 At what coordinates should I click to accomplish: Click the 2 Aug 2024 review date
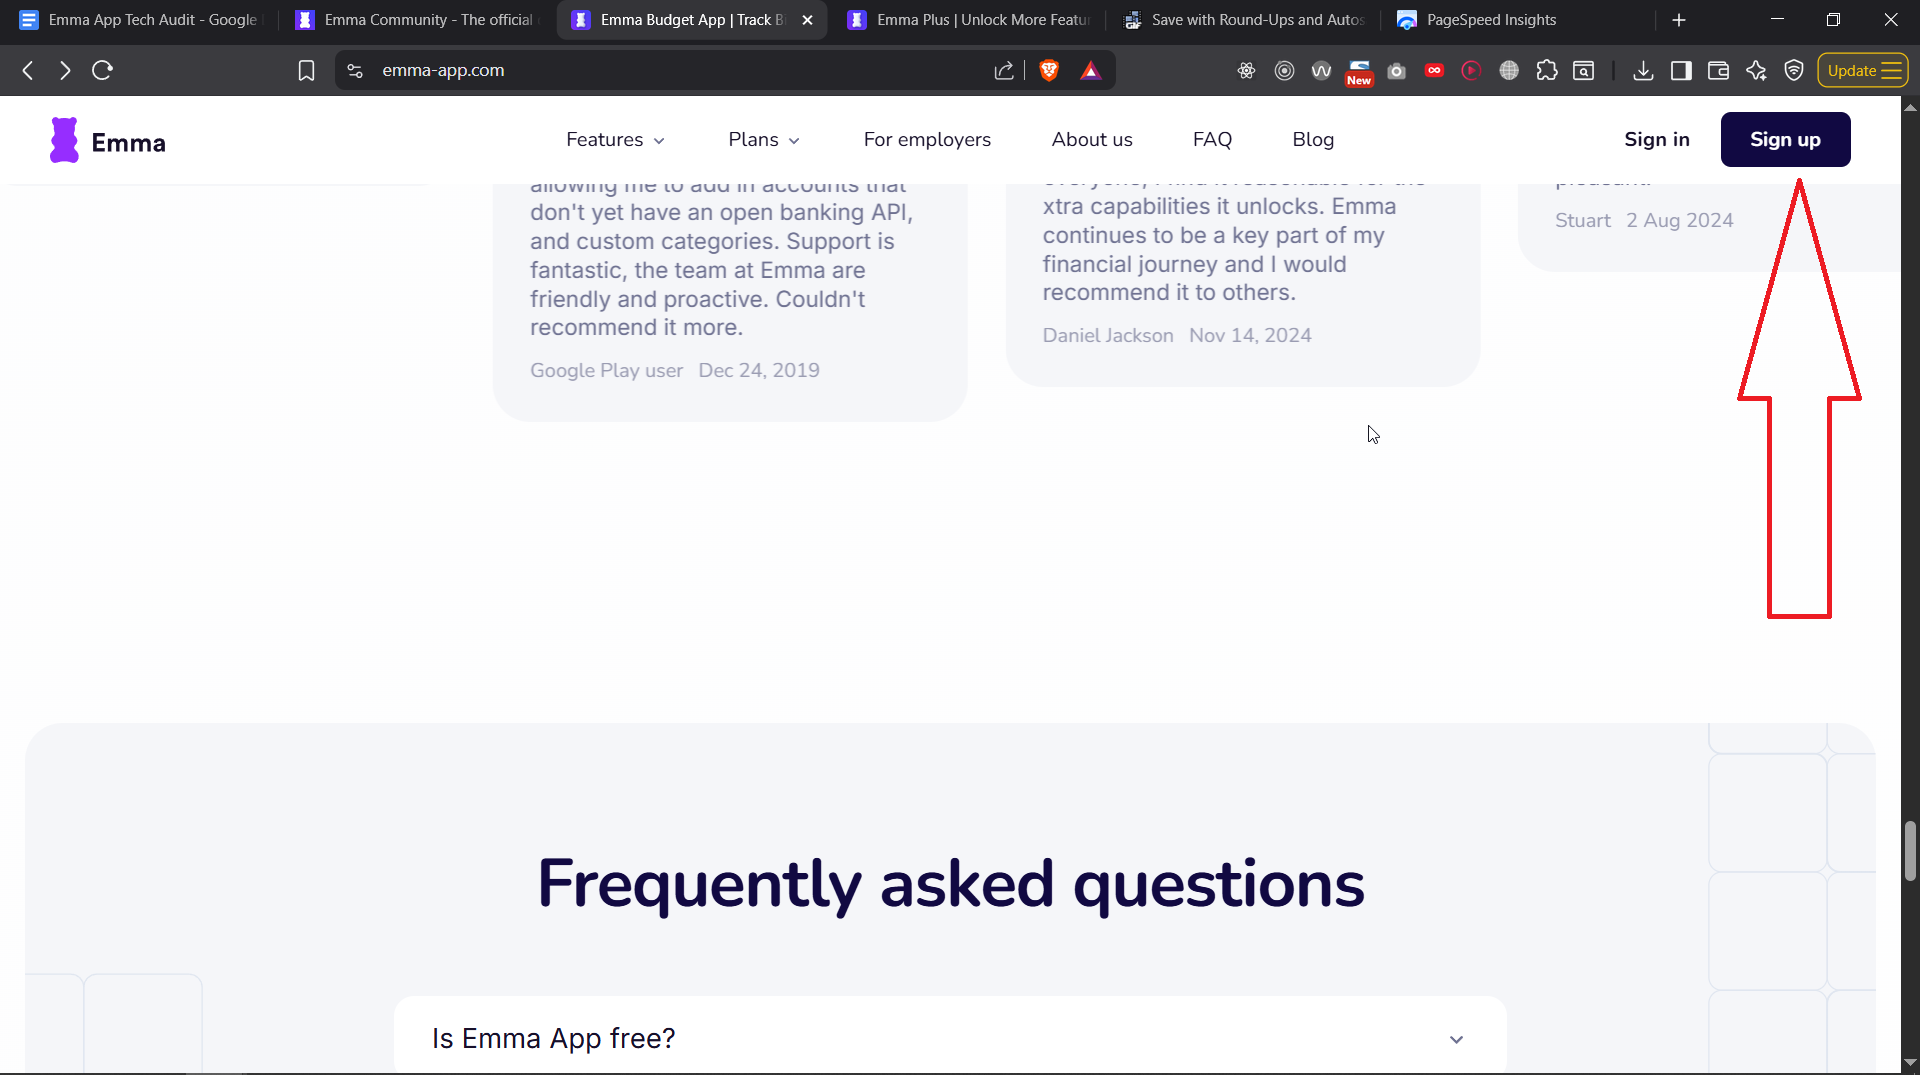(1679, 221)
